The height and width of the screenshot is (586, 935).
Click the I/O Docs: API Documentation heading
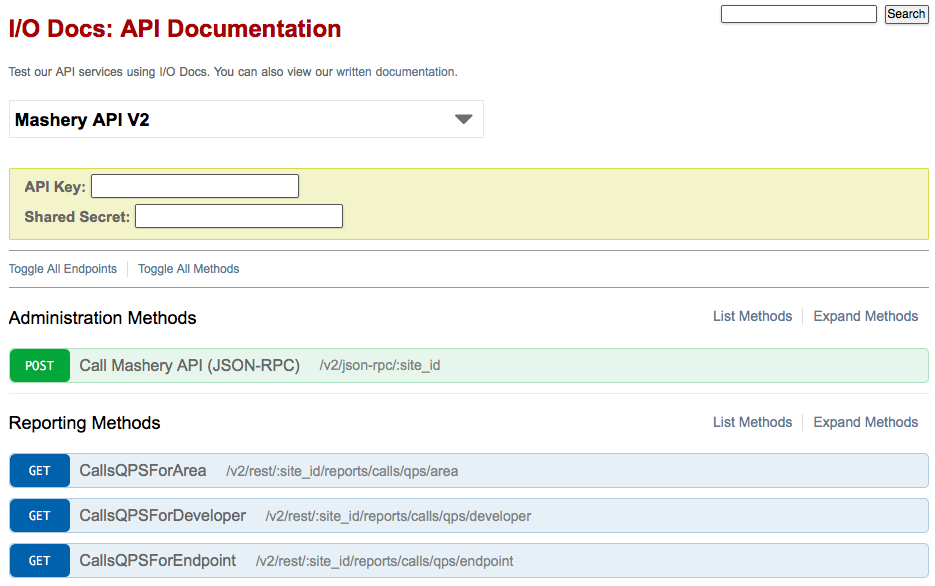click(x=175, y=29)
